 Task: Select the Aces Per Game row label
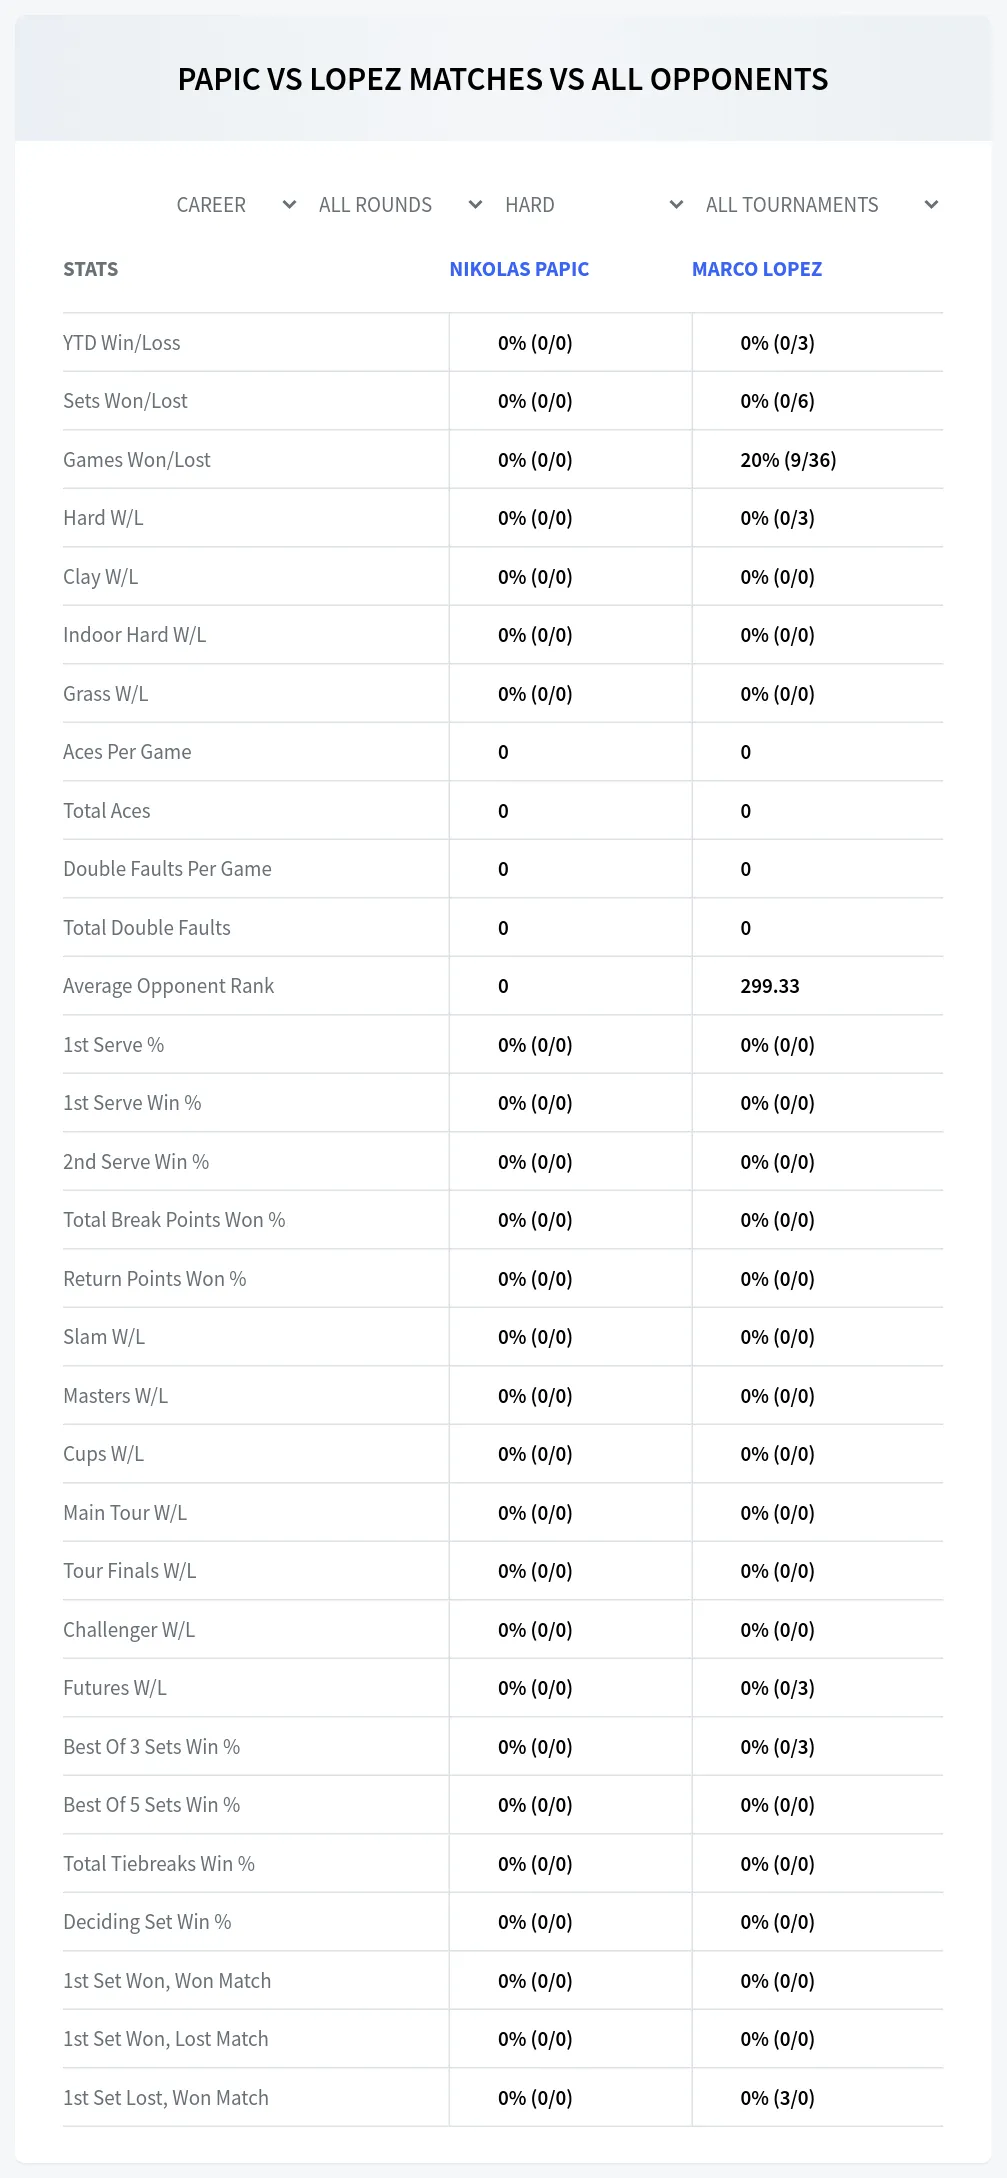pyautogui.click(x=127, y=752)
